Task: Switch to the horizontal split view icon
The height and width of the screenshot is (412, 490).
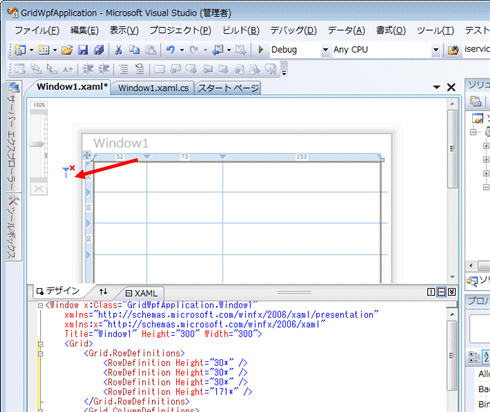Action: pyautogui.click(x=441, y=292)
